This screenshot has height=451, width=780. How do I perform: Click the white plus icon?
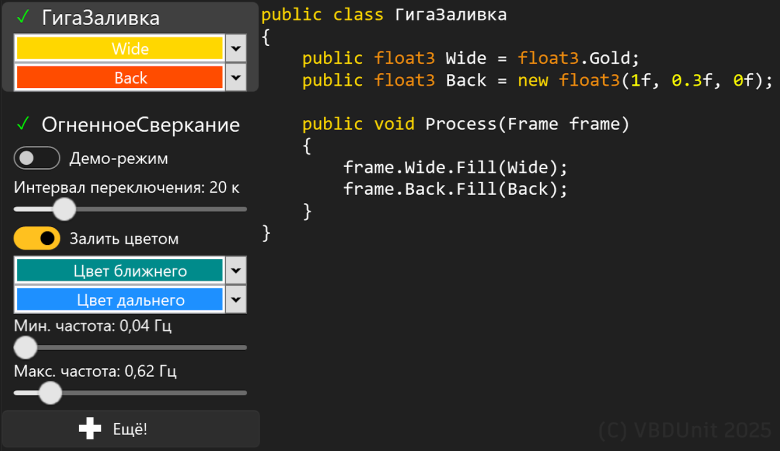click(x=90, y=428)
